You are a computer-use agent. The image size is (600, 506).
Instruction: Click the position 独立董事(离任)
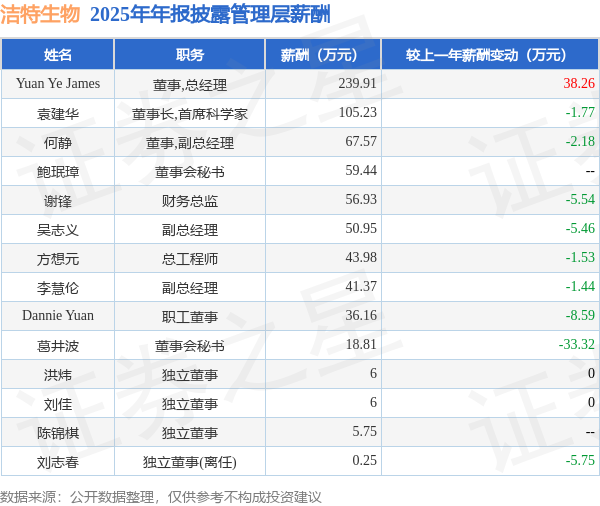pos(190,462)
